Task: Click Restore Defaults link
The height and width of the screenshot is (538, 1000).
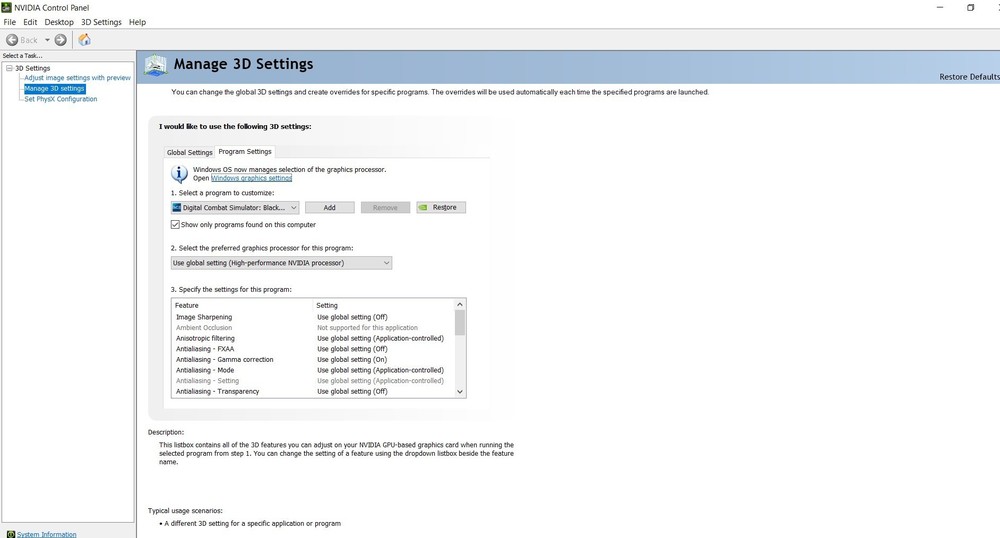Action: pos(969,76)
